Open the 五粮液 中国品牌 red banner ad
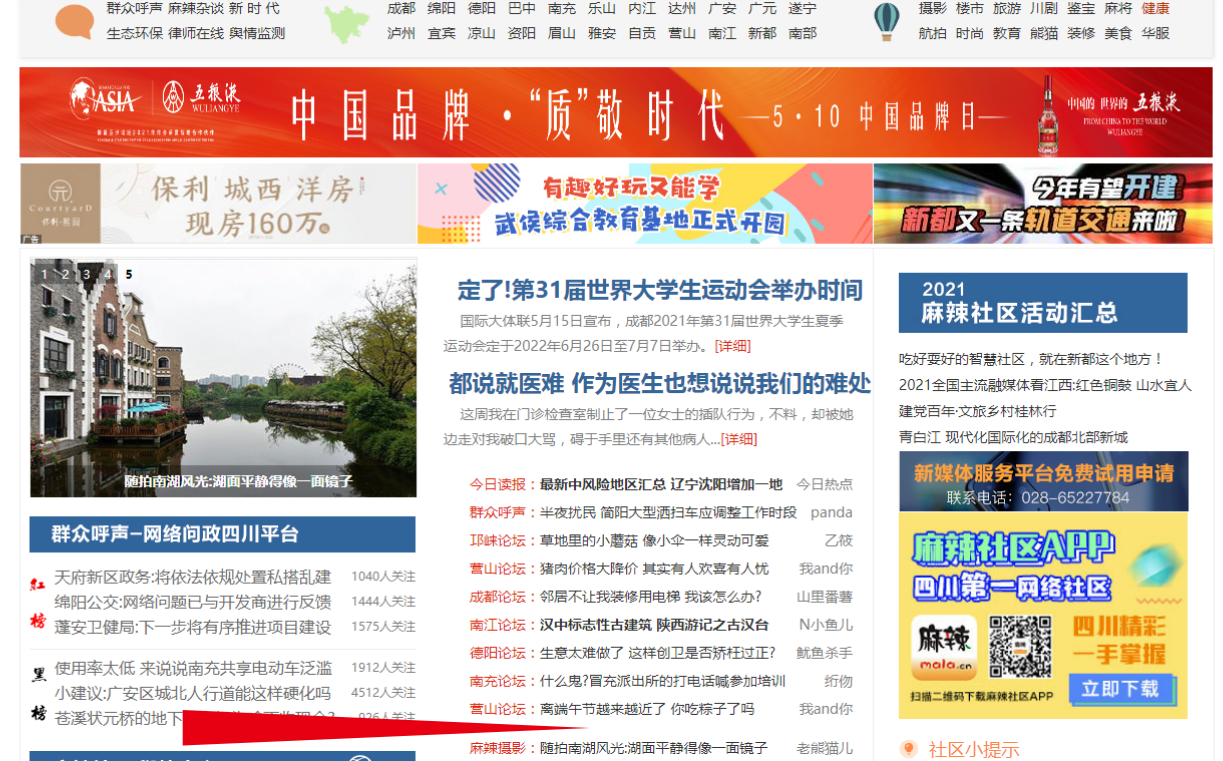The image size is (1223, 761). pyautogui.click(x=615, y=113)
